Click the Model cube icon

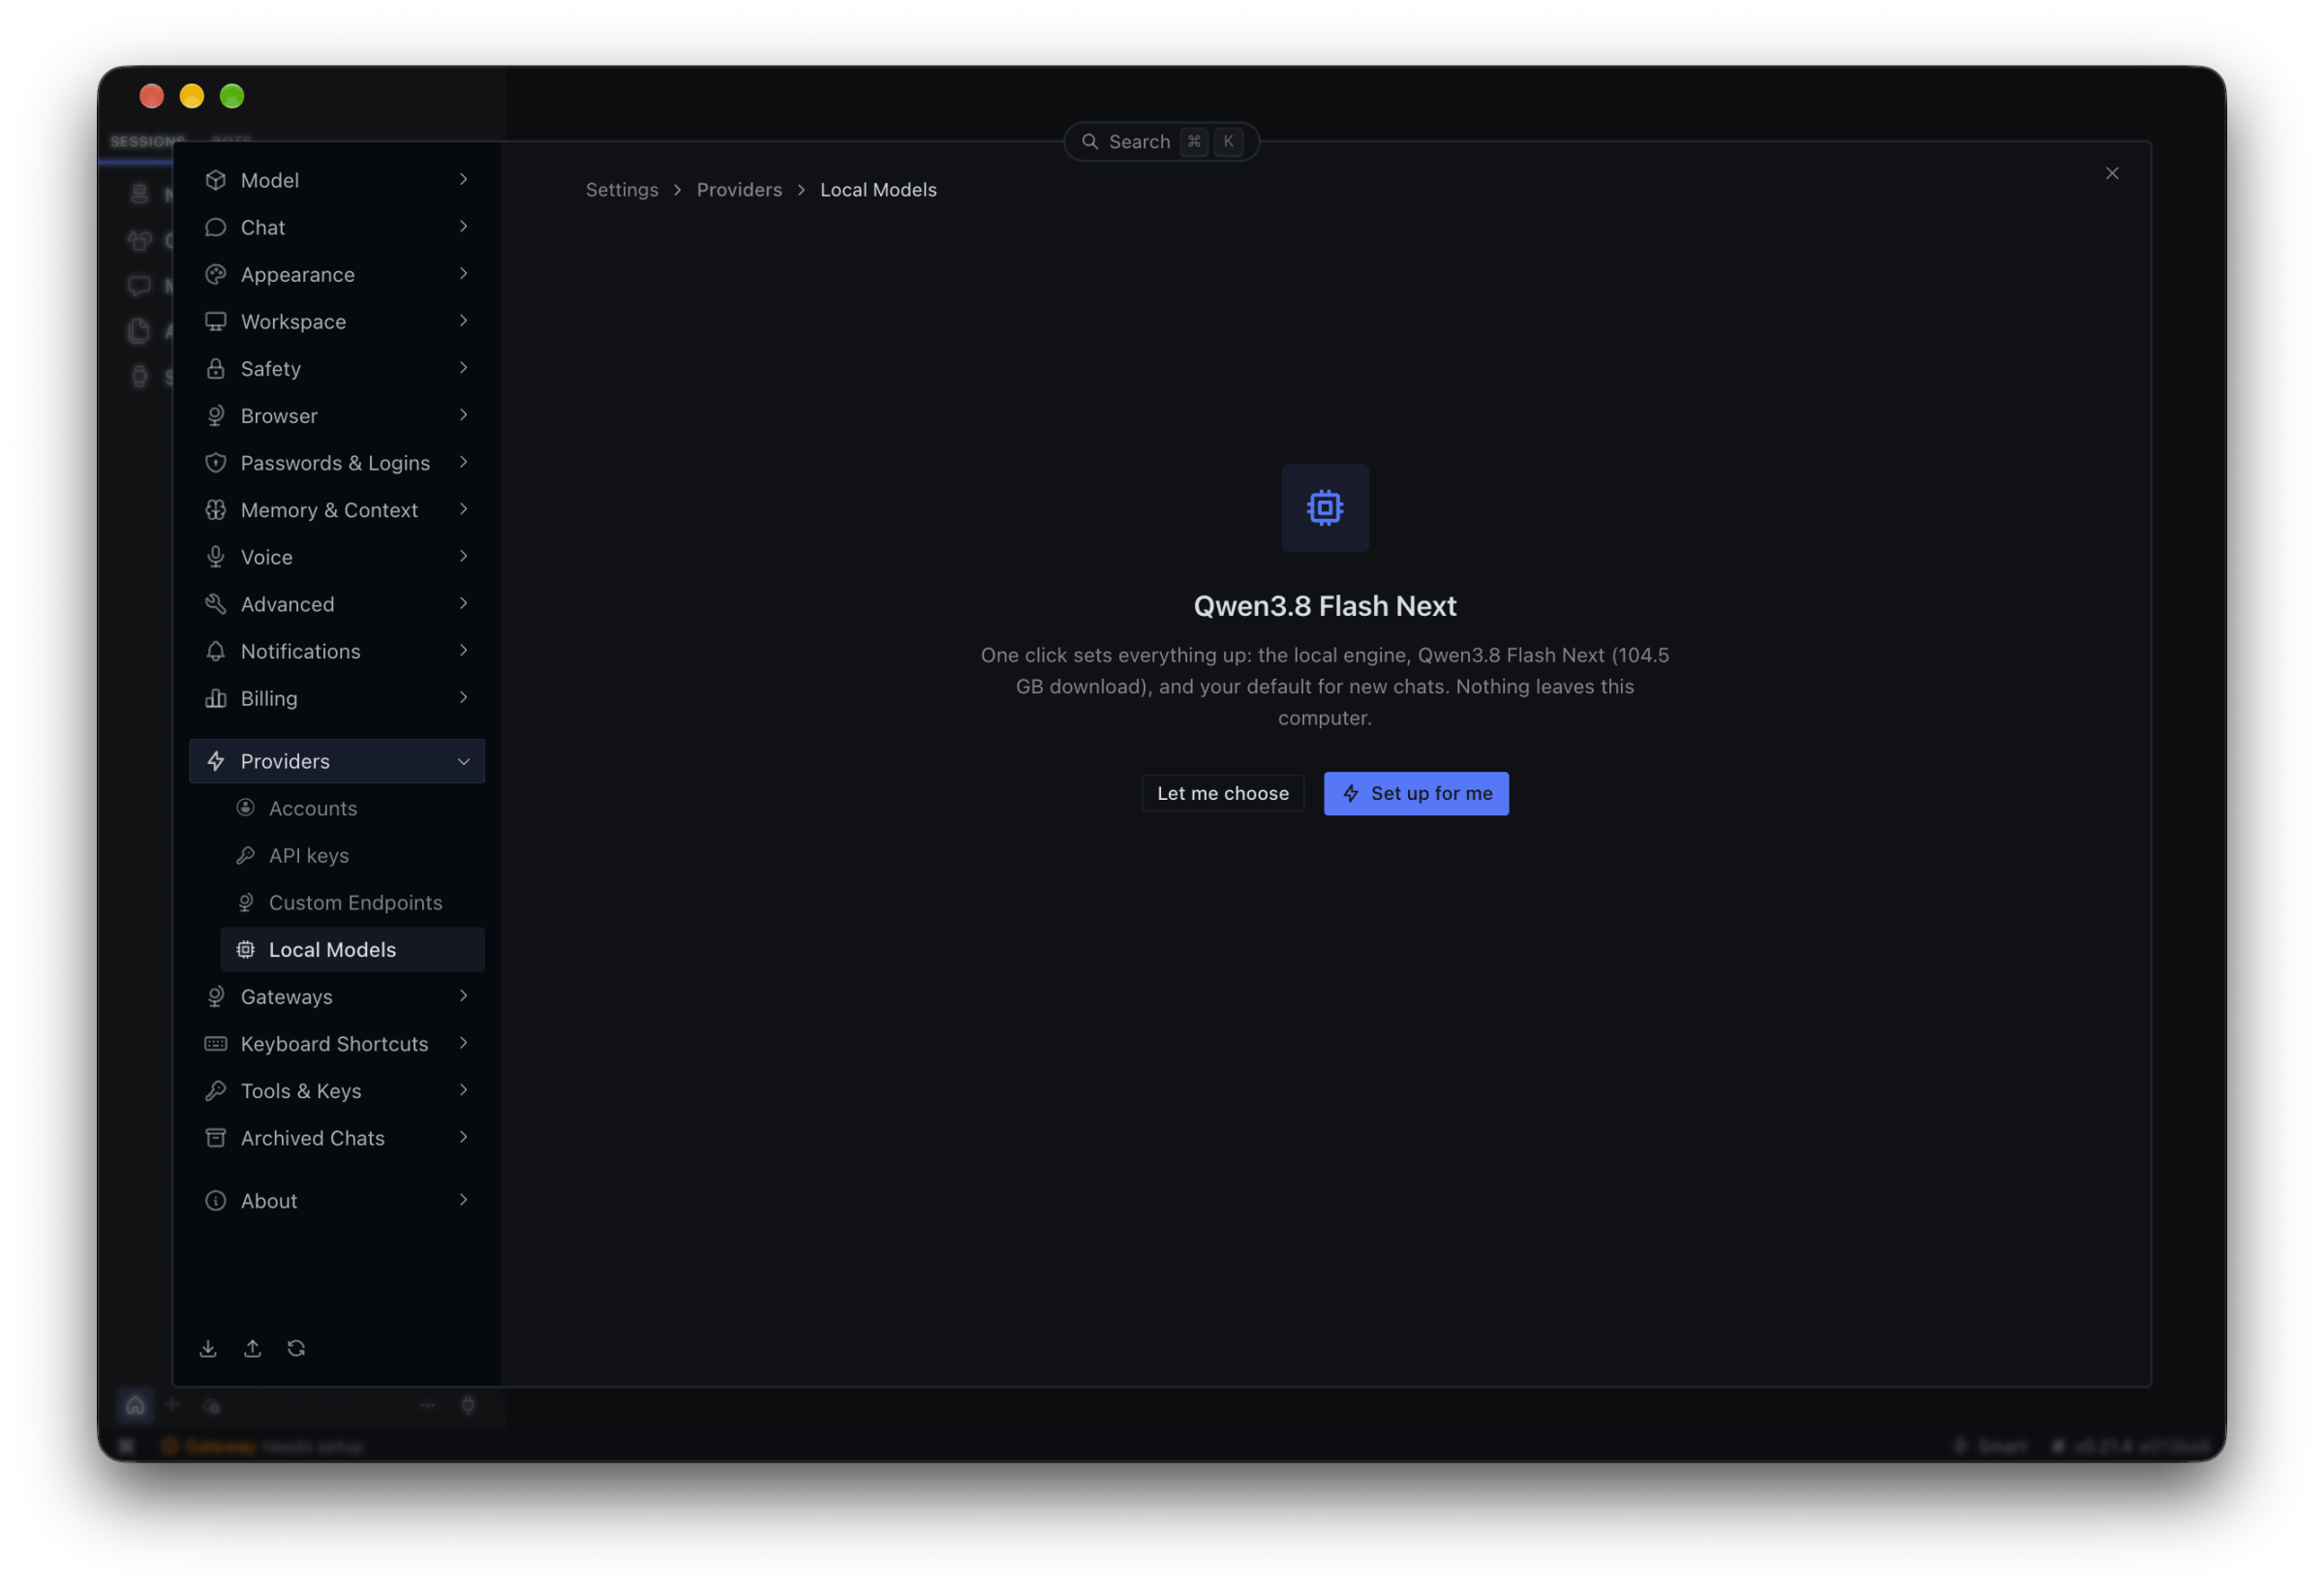(215, 180)
